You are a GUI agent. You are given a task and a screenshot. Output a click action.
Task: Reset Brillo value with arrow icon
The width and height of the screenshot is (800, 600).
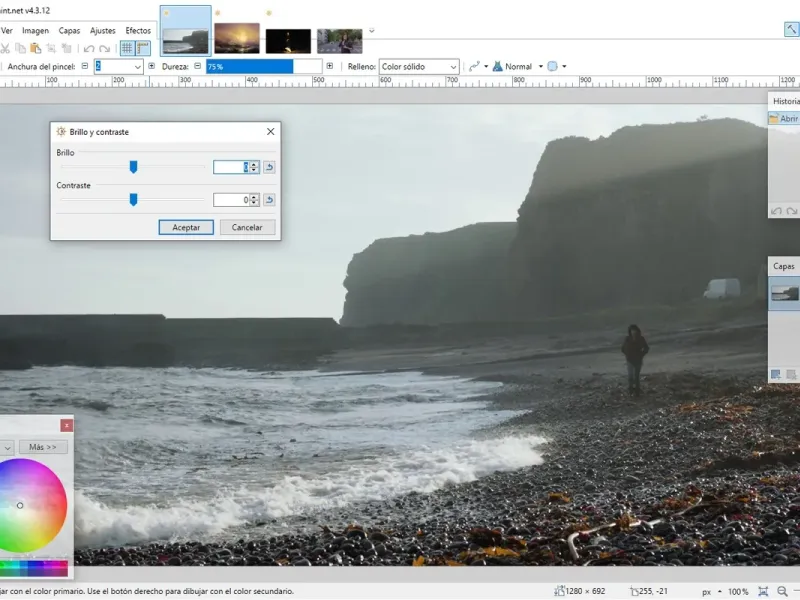click(269, 167)
